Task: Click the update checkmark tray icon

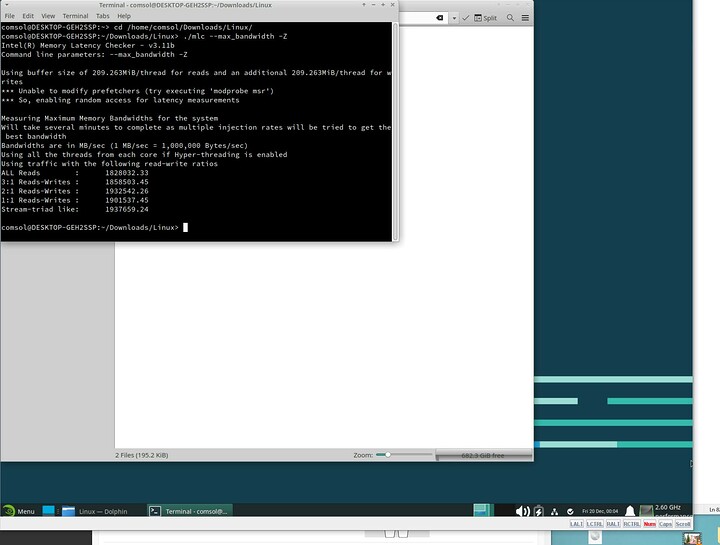Action: [570, 511]
